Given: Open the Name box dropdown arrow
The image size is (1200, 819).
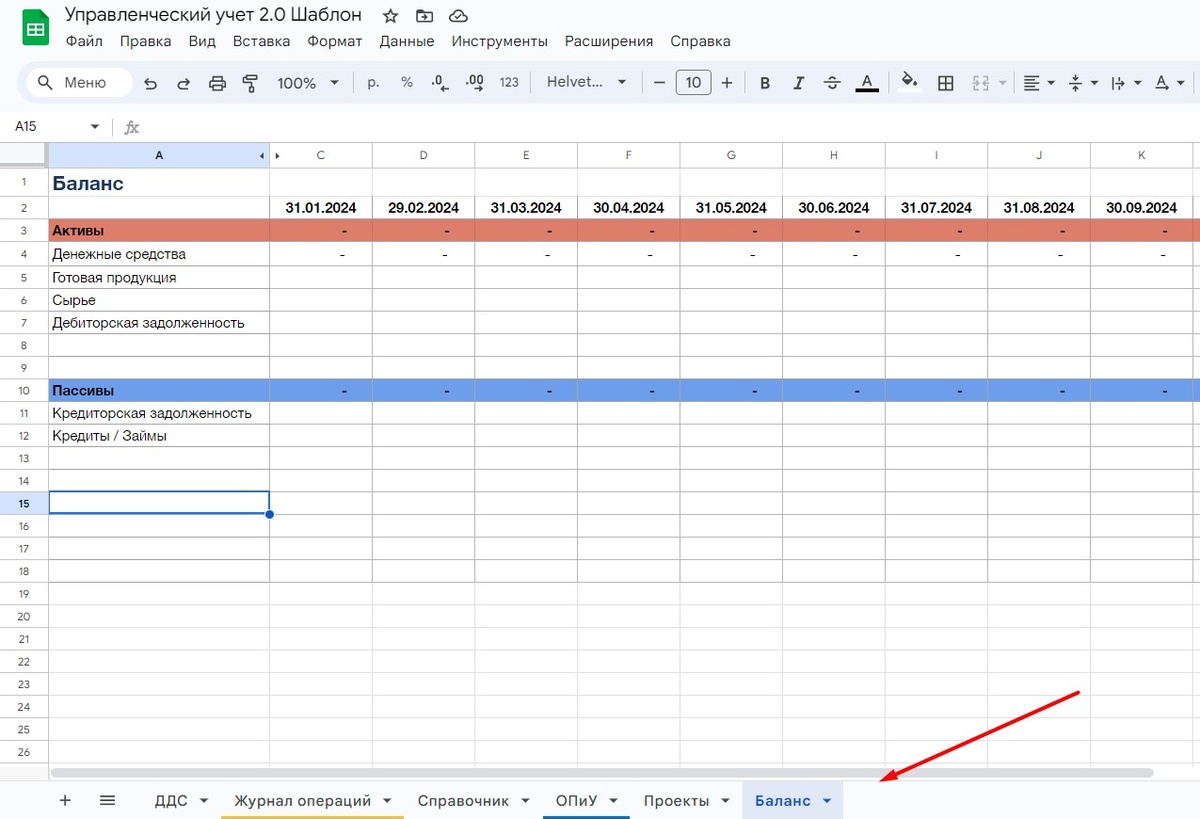Looking at the screenshot, I should (95, 127).
